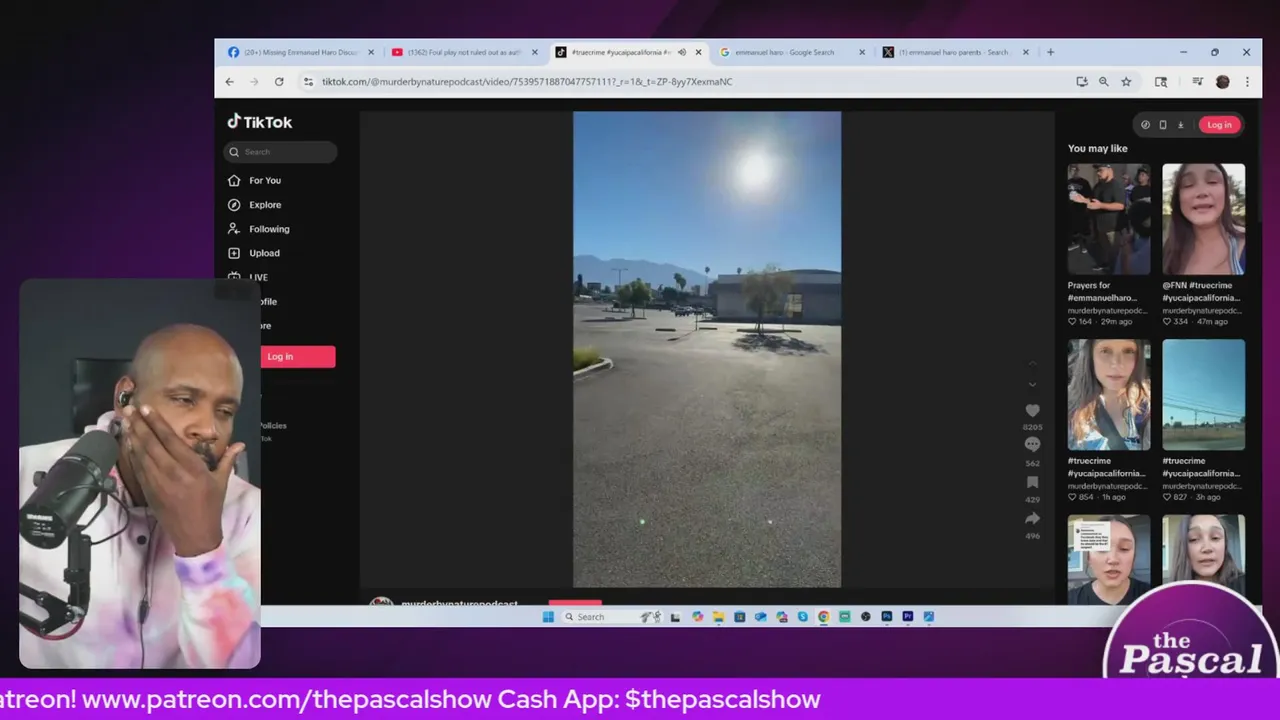Go back in browser history

click(230, 82)
